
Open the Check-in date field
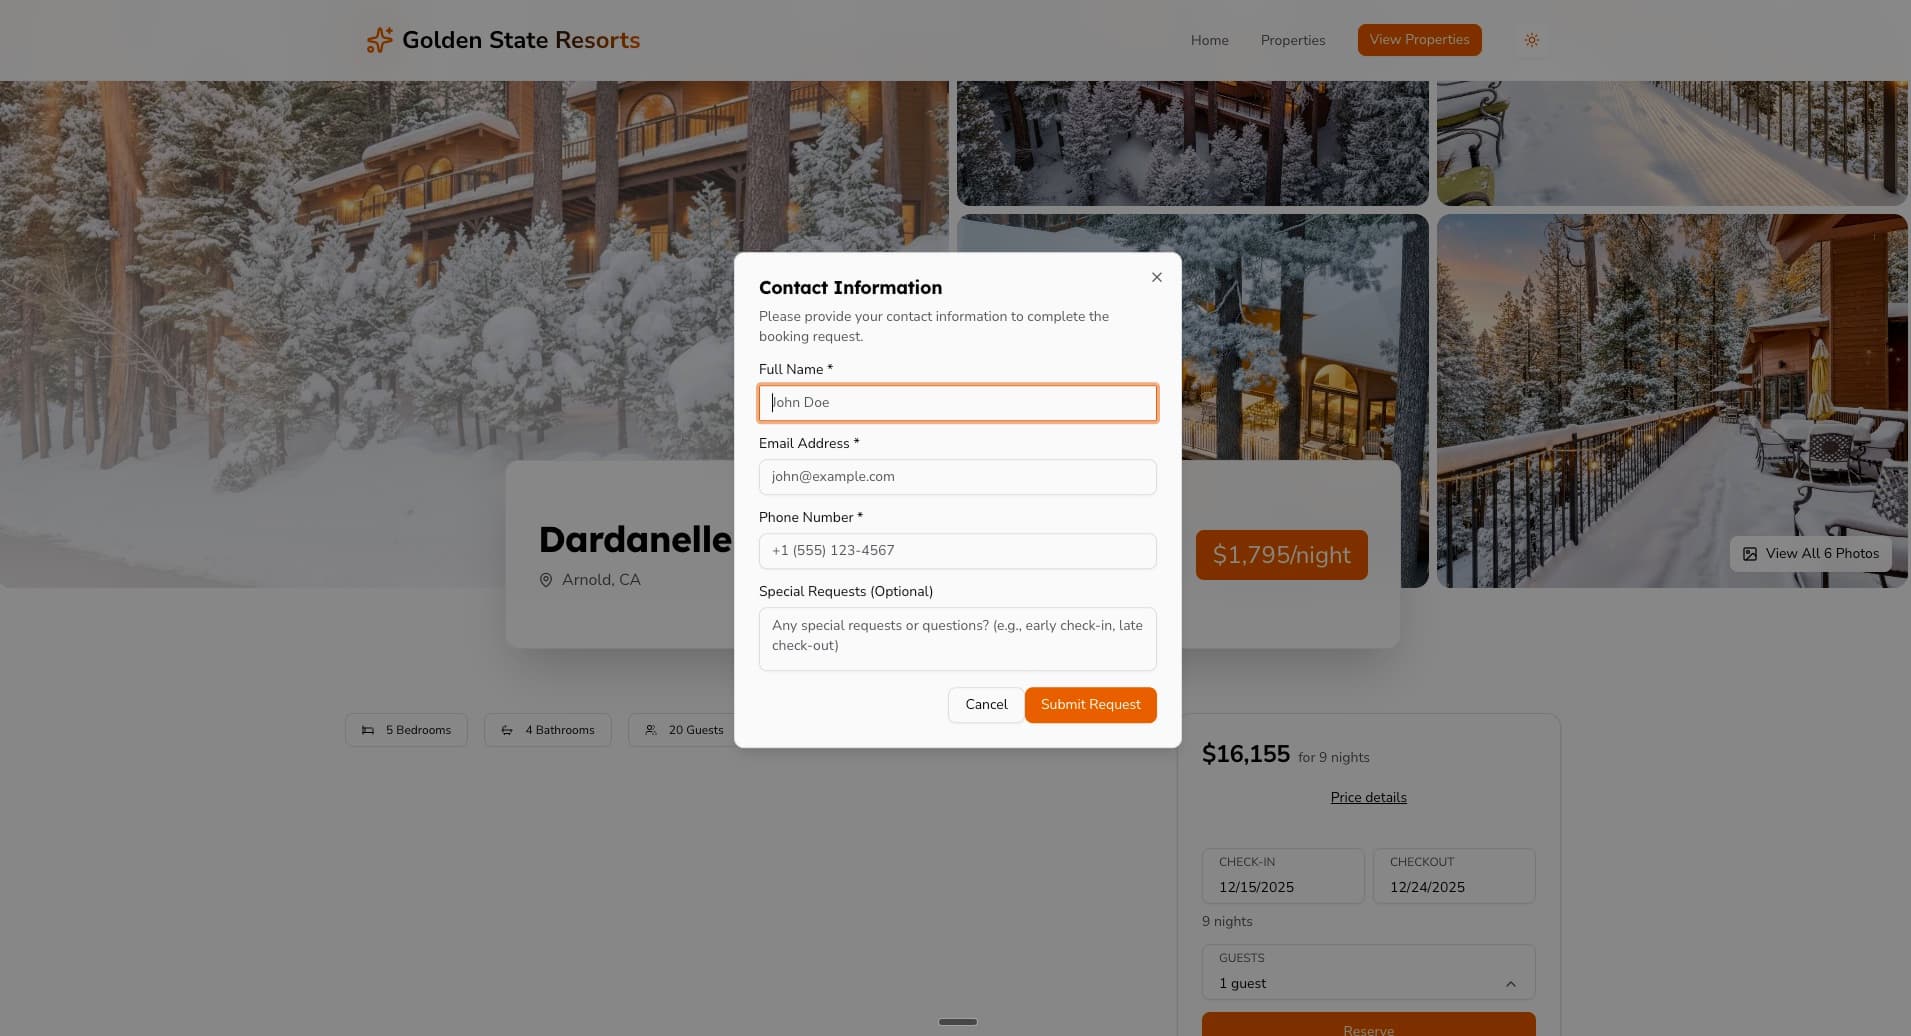click(x=1282, y=876)
